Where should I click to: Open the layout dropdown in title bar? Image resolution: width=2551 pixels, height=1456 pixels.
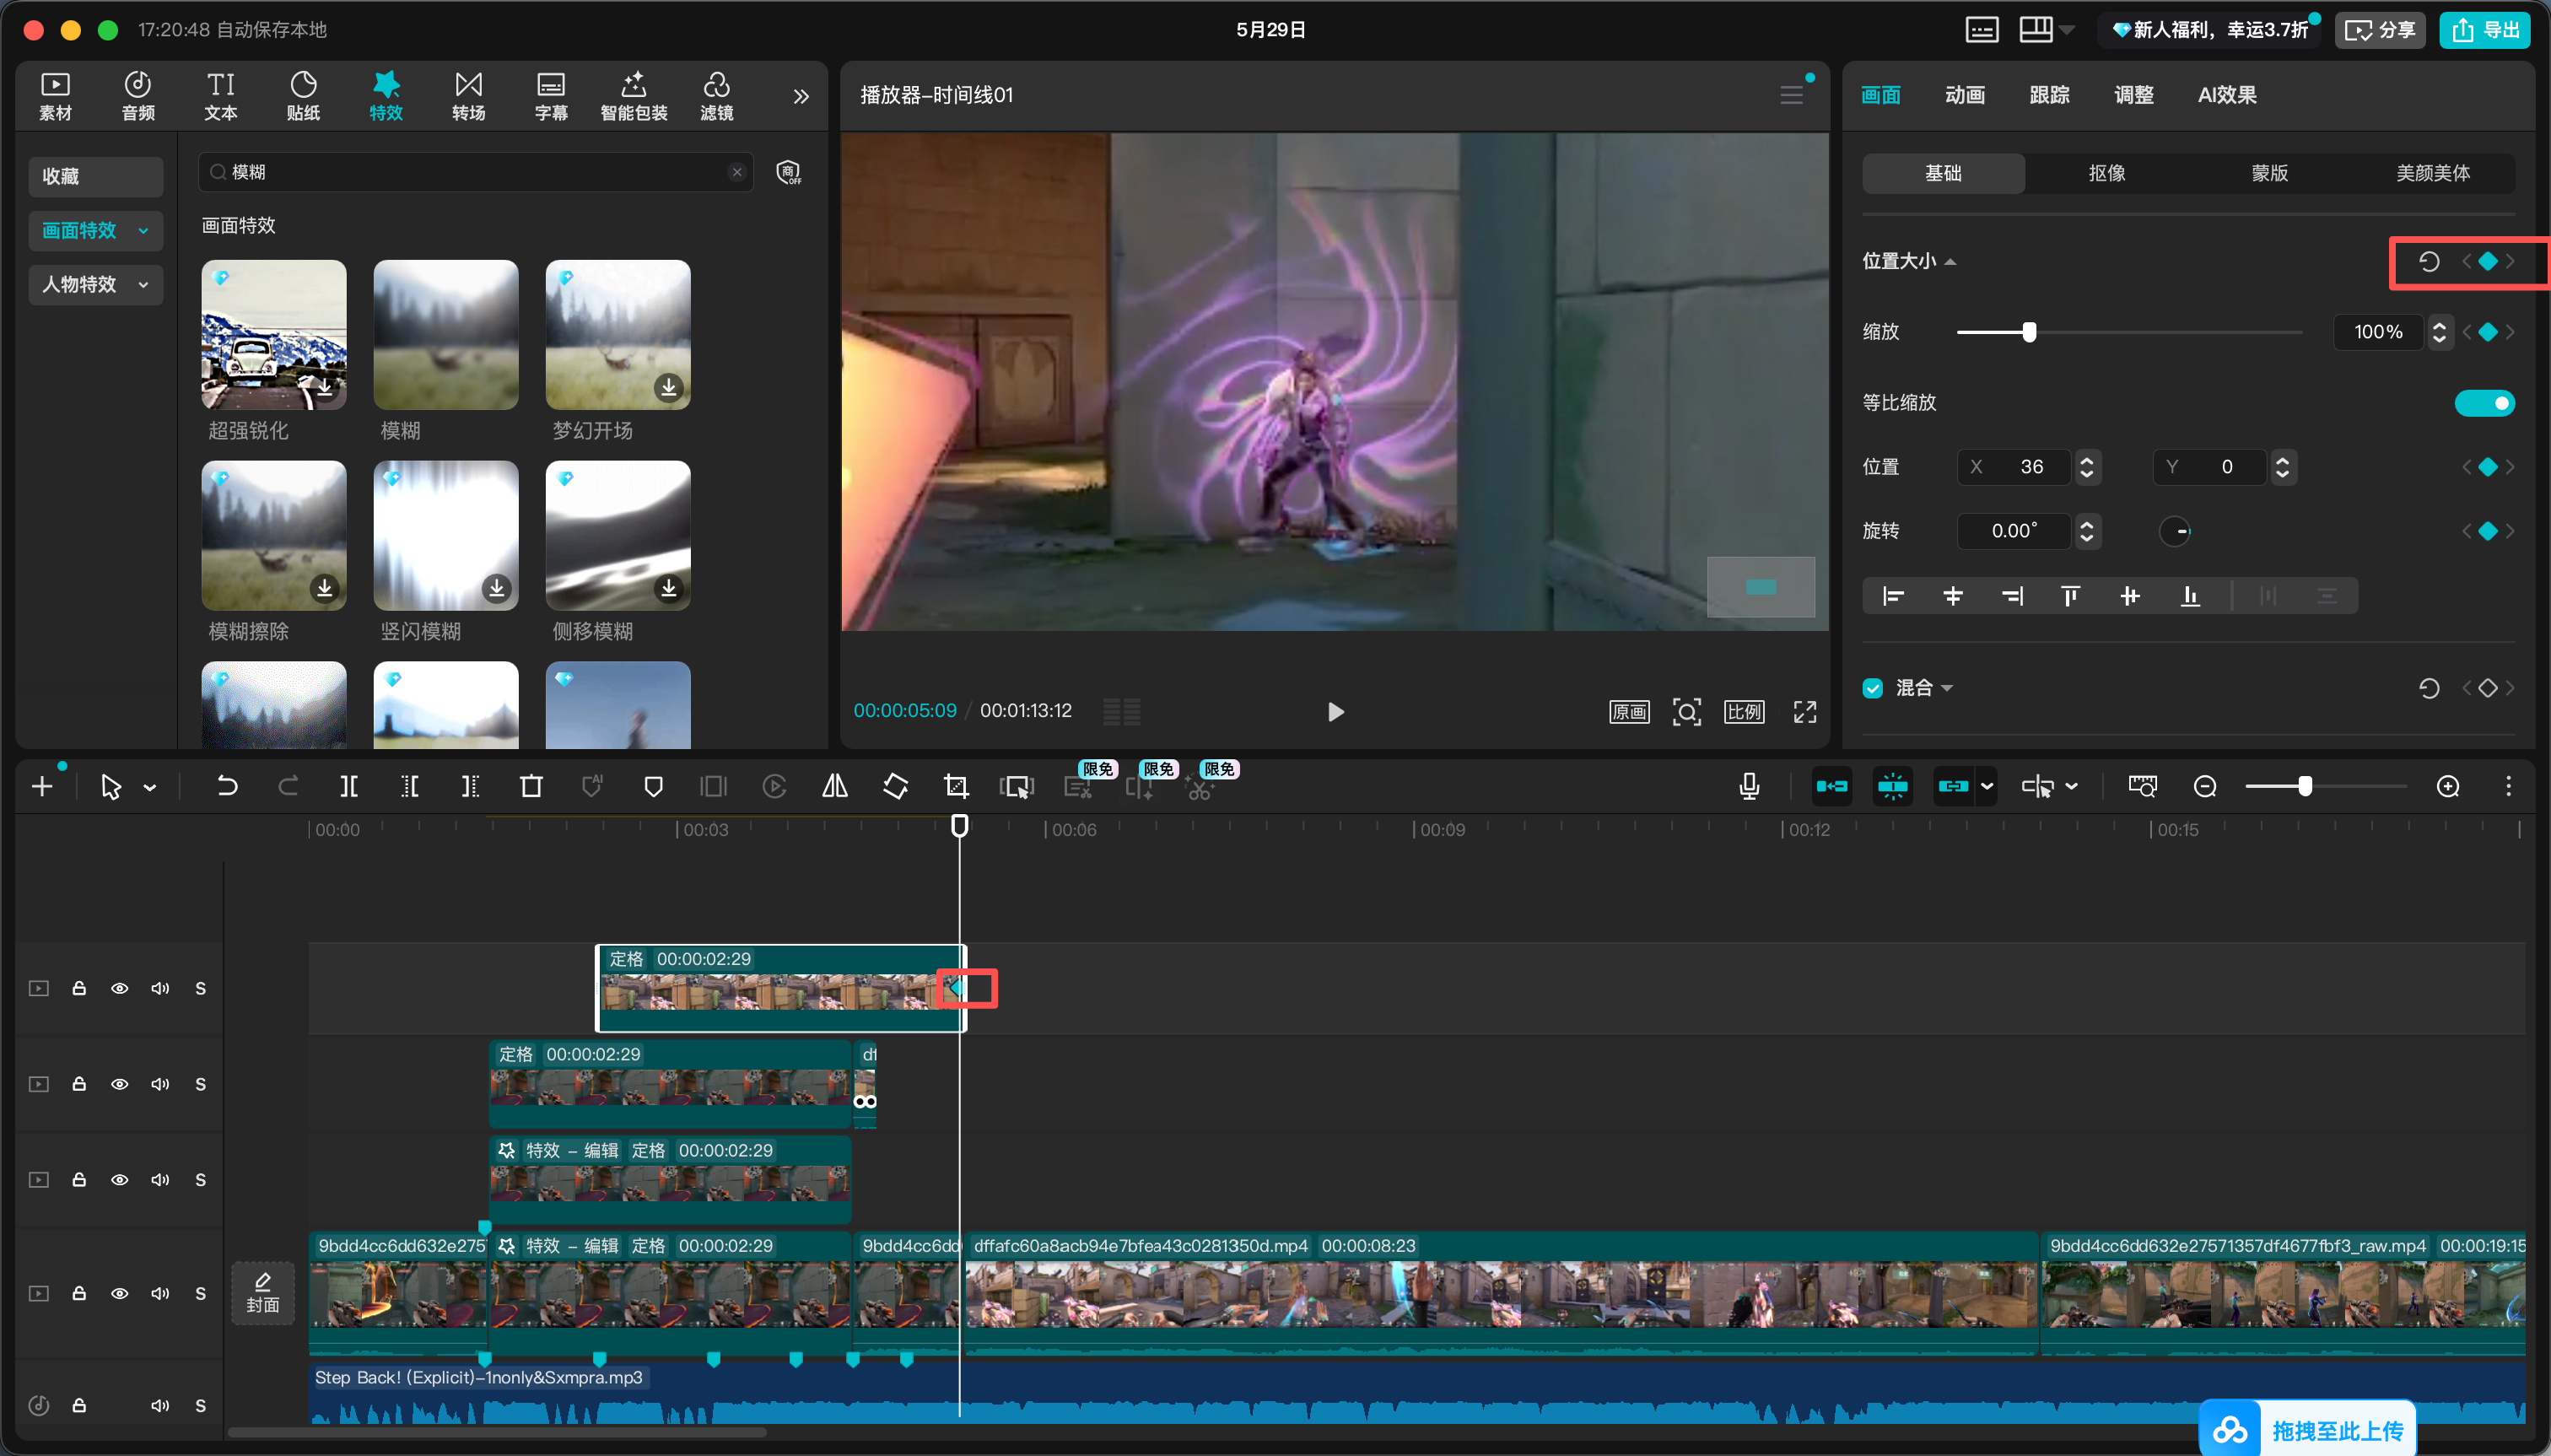pos(2066,30)
